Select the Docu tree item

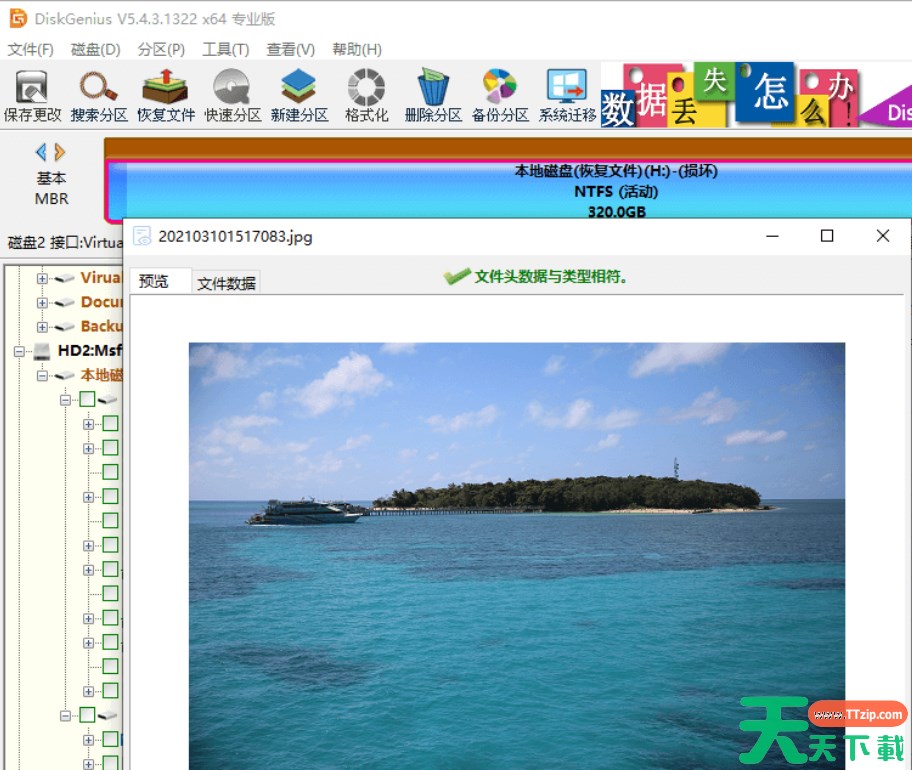tap(101, 302)
